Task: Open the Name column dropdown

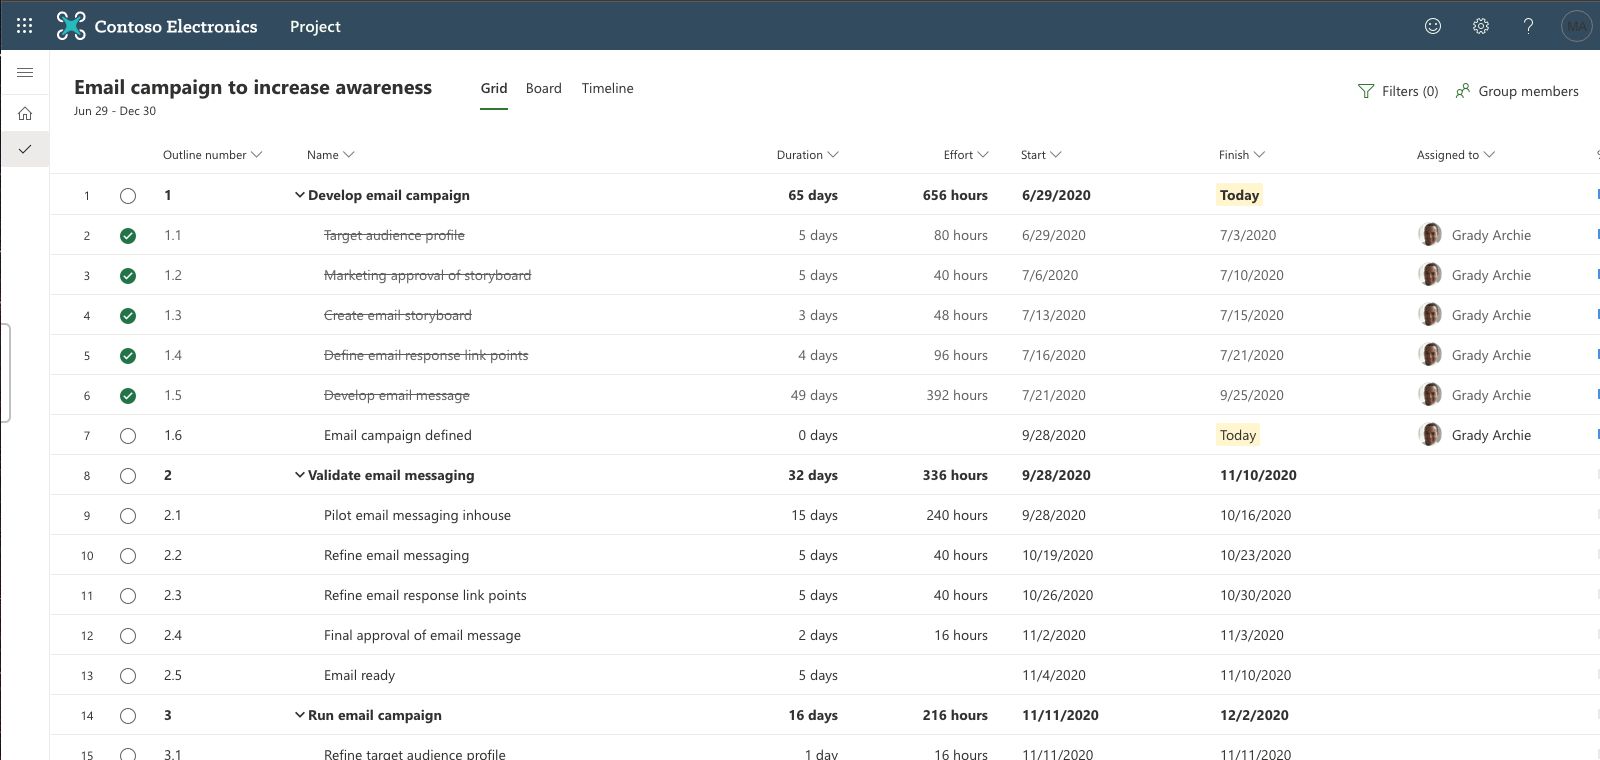Action: (349, 155)
